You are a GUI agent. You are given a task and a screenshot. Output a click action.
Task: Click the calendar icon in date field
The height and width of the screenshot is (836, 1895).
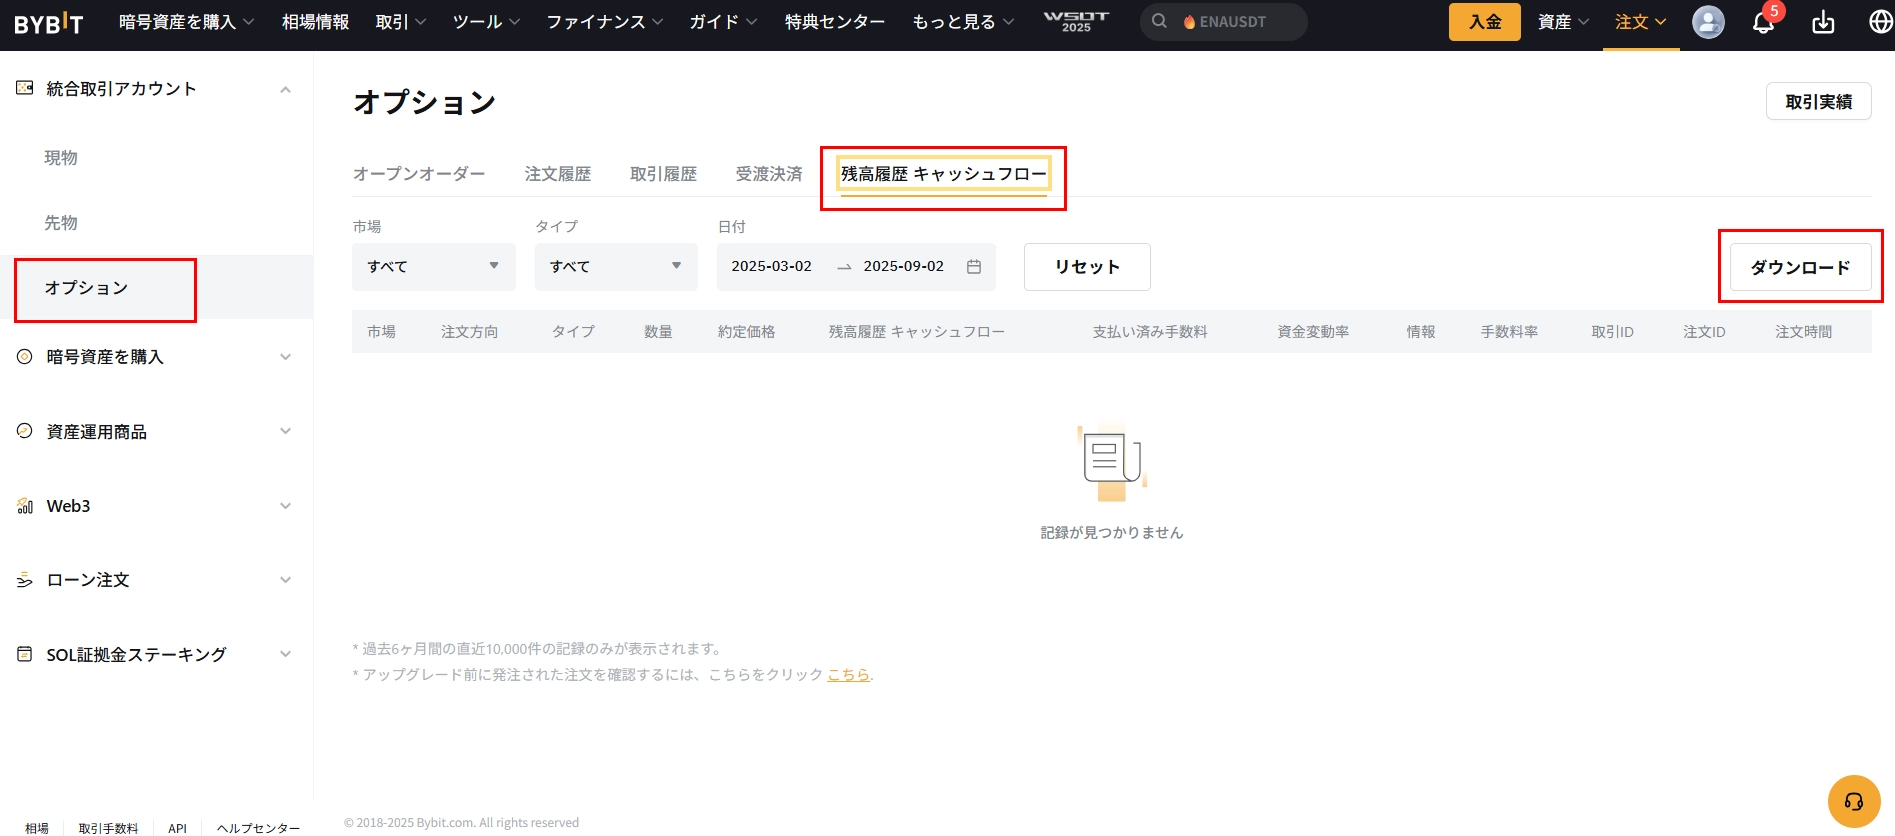[974, 267]
